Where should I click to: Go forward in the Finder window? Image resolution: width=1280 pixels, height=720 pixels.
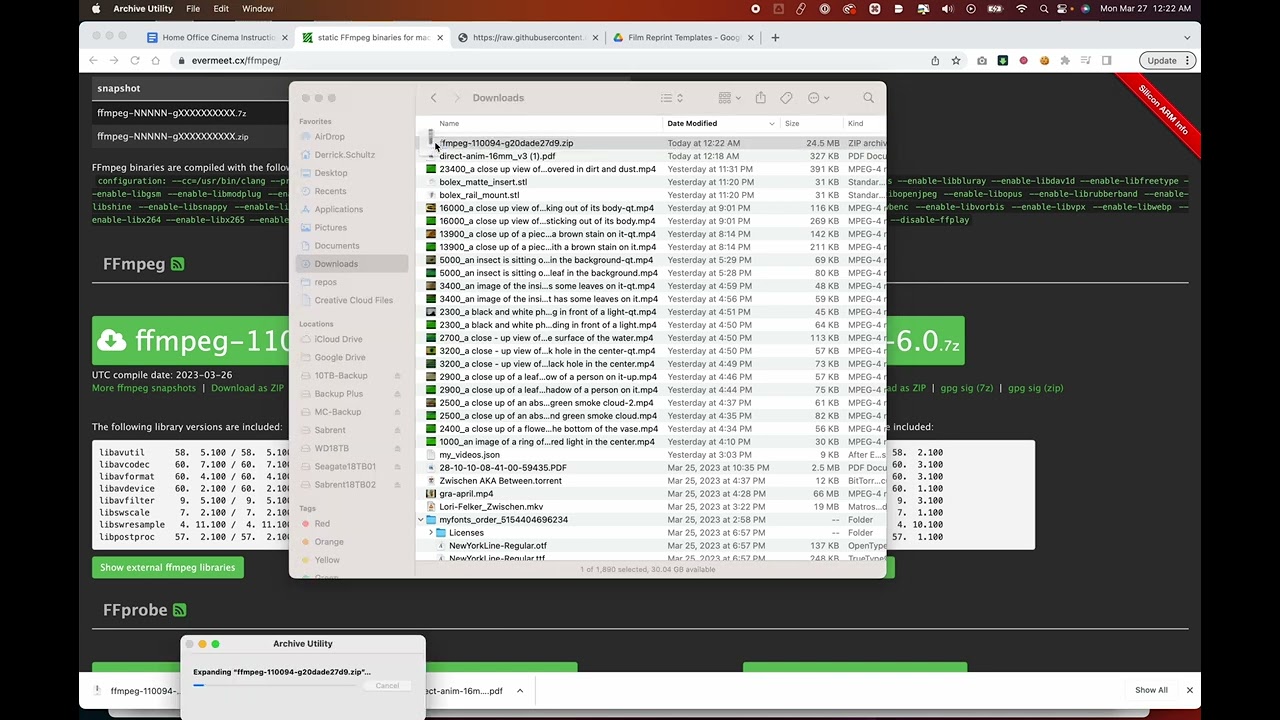pos(457,98)
